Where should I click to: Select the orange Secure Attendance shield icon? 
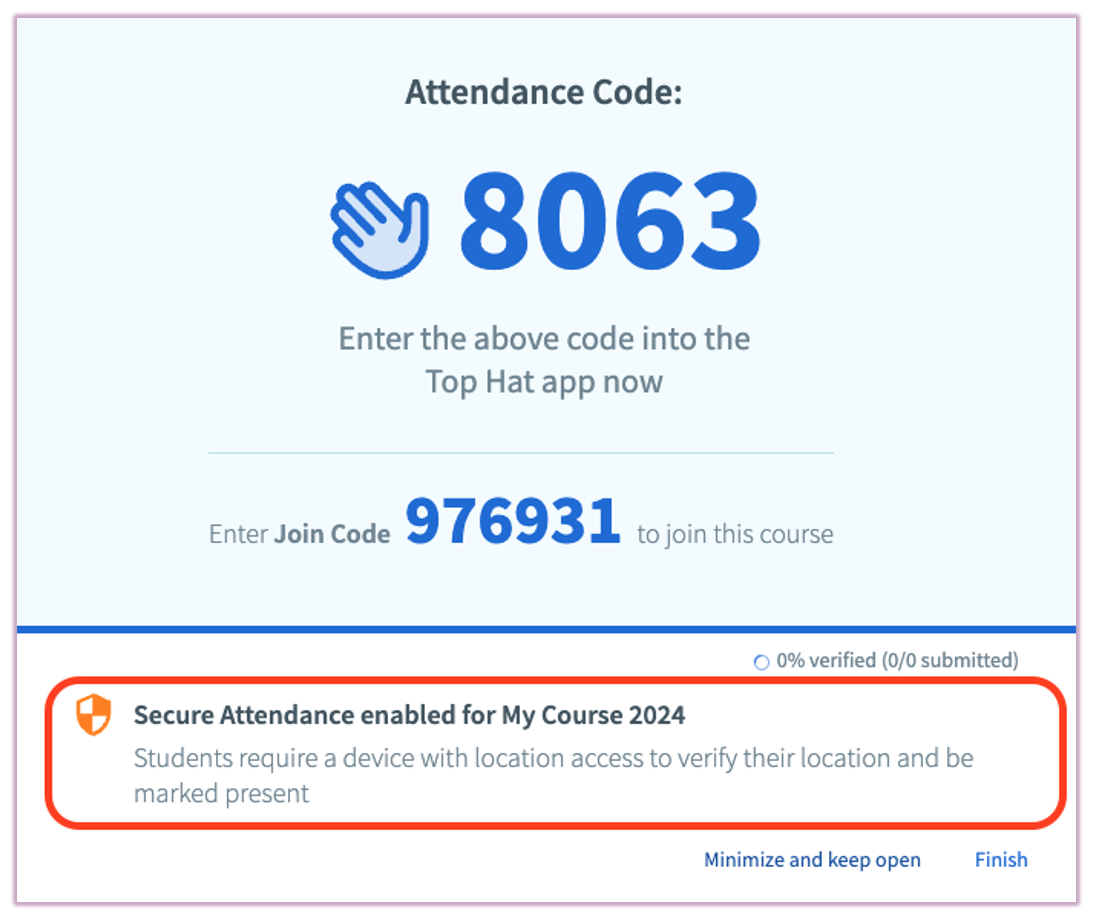[91, 715]
